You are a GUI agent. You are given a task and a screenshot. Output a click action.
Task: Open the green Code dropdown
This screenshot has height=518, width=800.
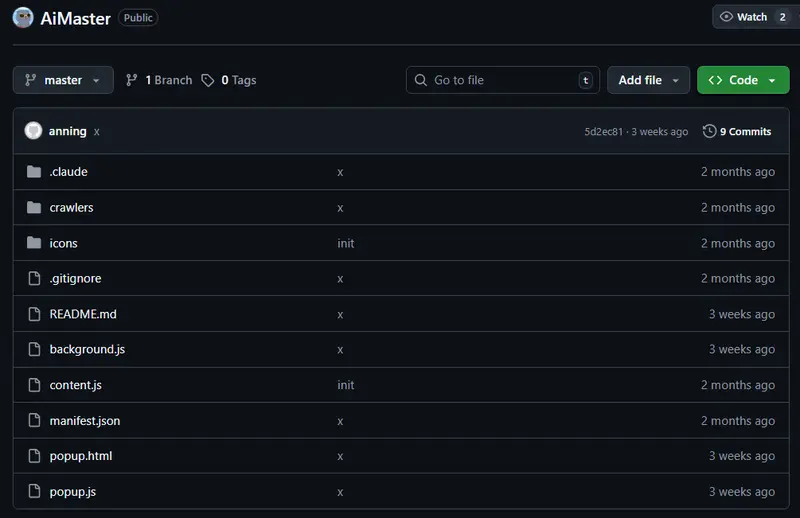point(743,80)
